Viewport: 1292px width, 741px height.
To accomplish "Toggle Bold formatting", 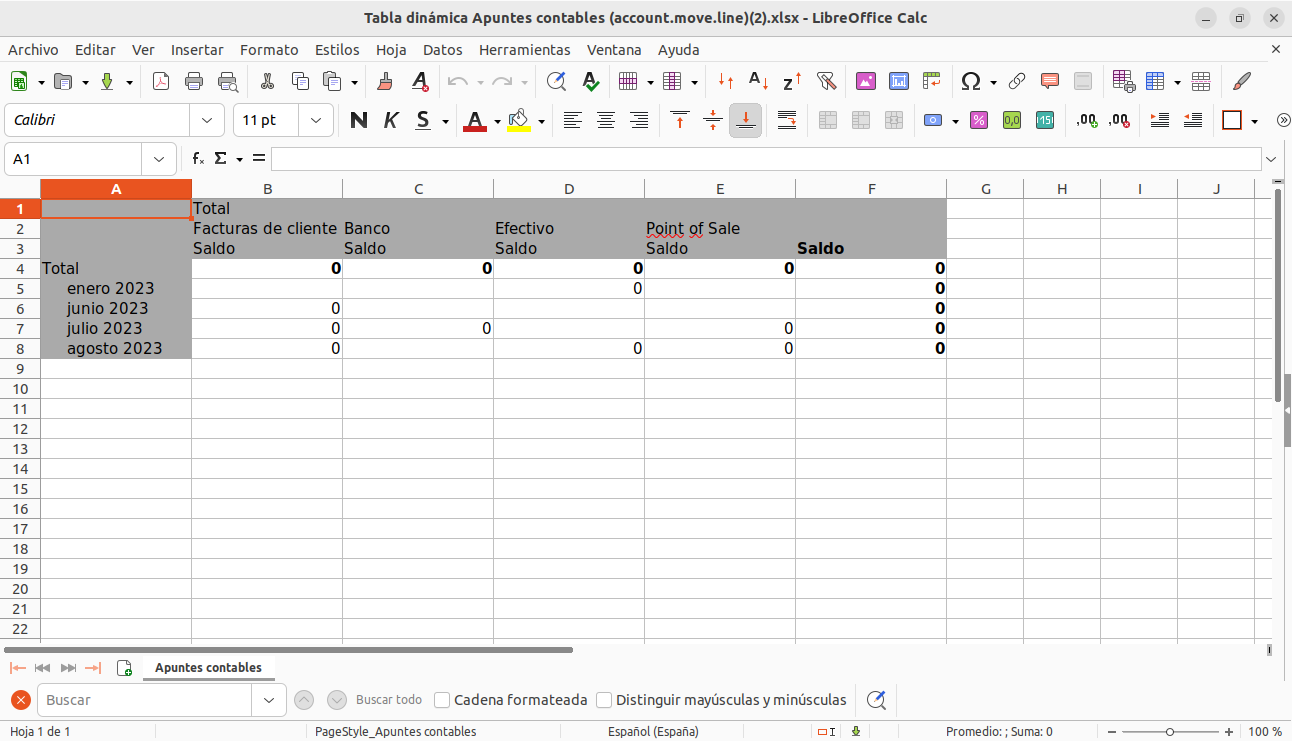I will point(359,120).
